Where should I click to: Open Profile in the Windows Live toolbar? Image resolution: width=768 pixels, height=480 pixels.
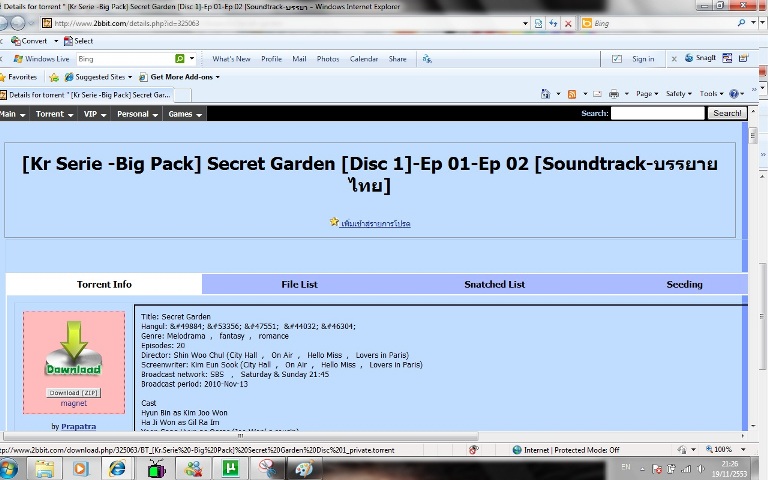pyautogui.click(x=271, y=59)
